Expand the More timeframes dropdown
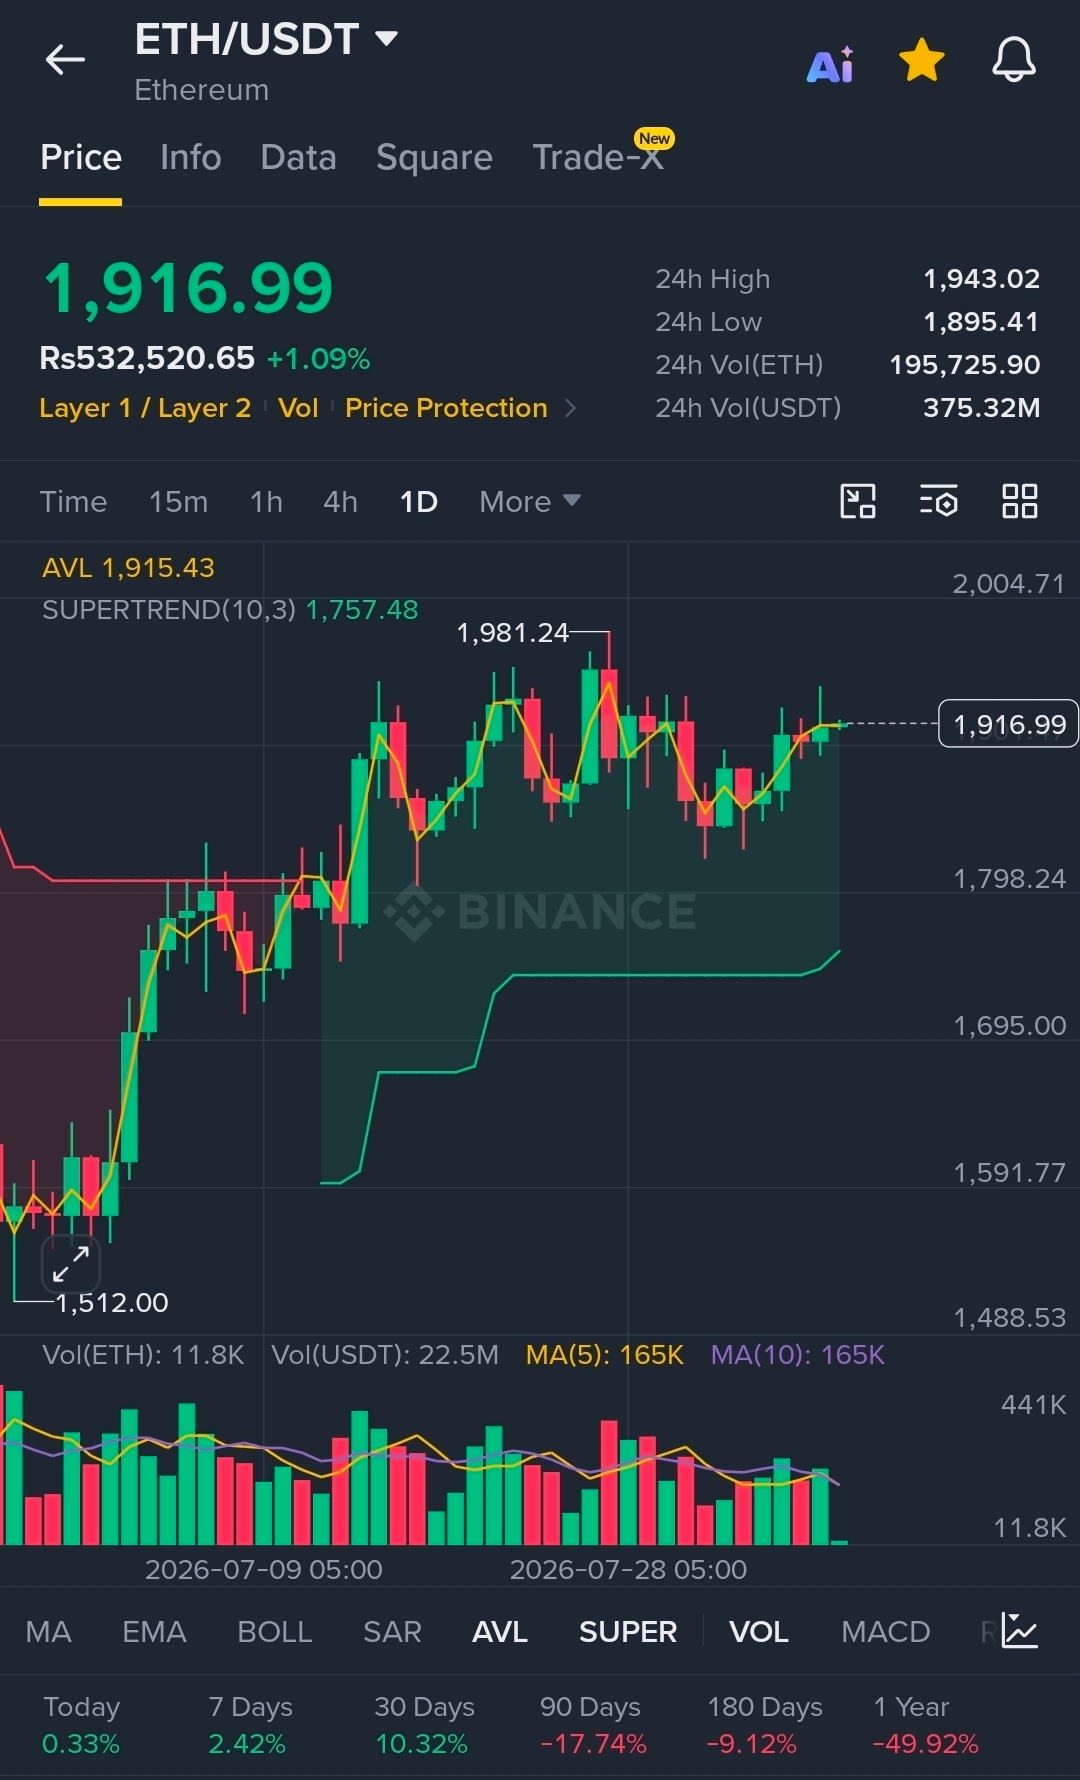Viewport: 1080px width, 1780px height. 530,501
